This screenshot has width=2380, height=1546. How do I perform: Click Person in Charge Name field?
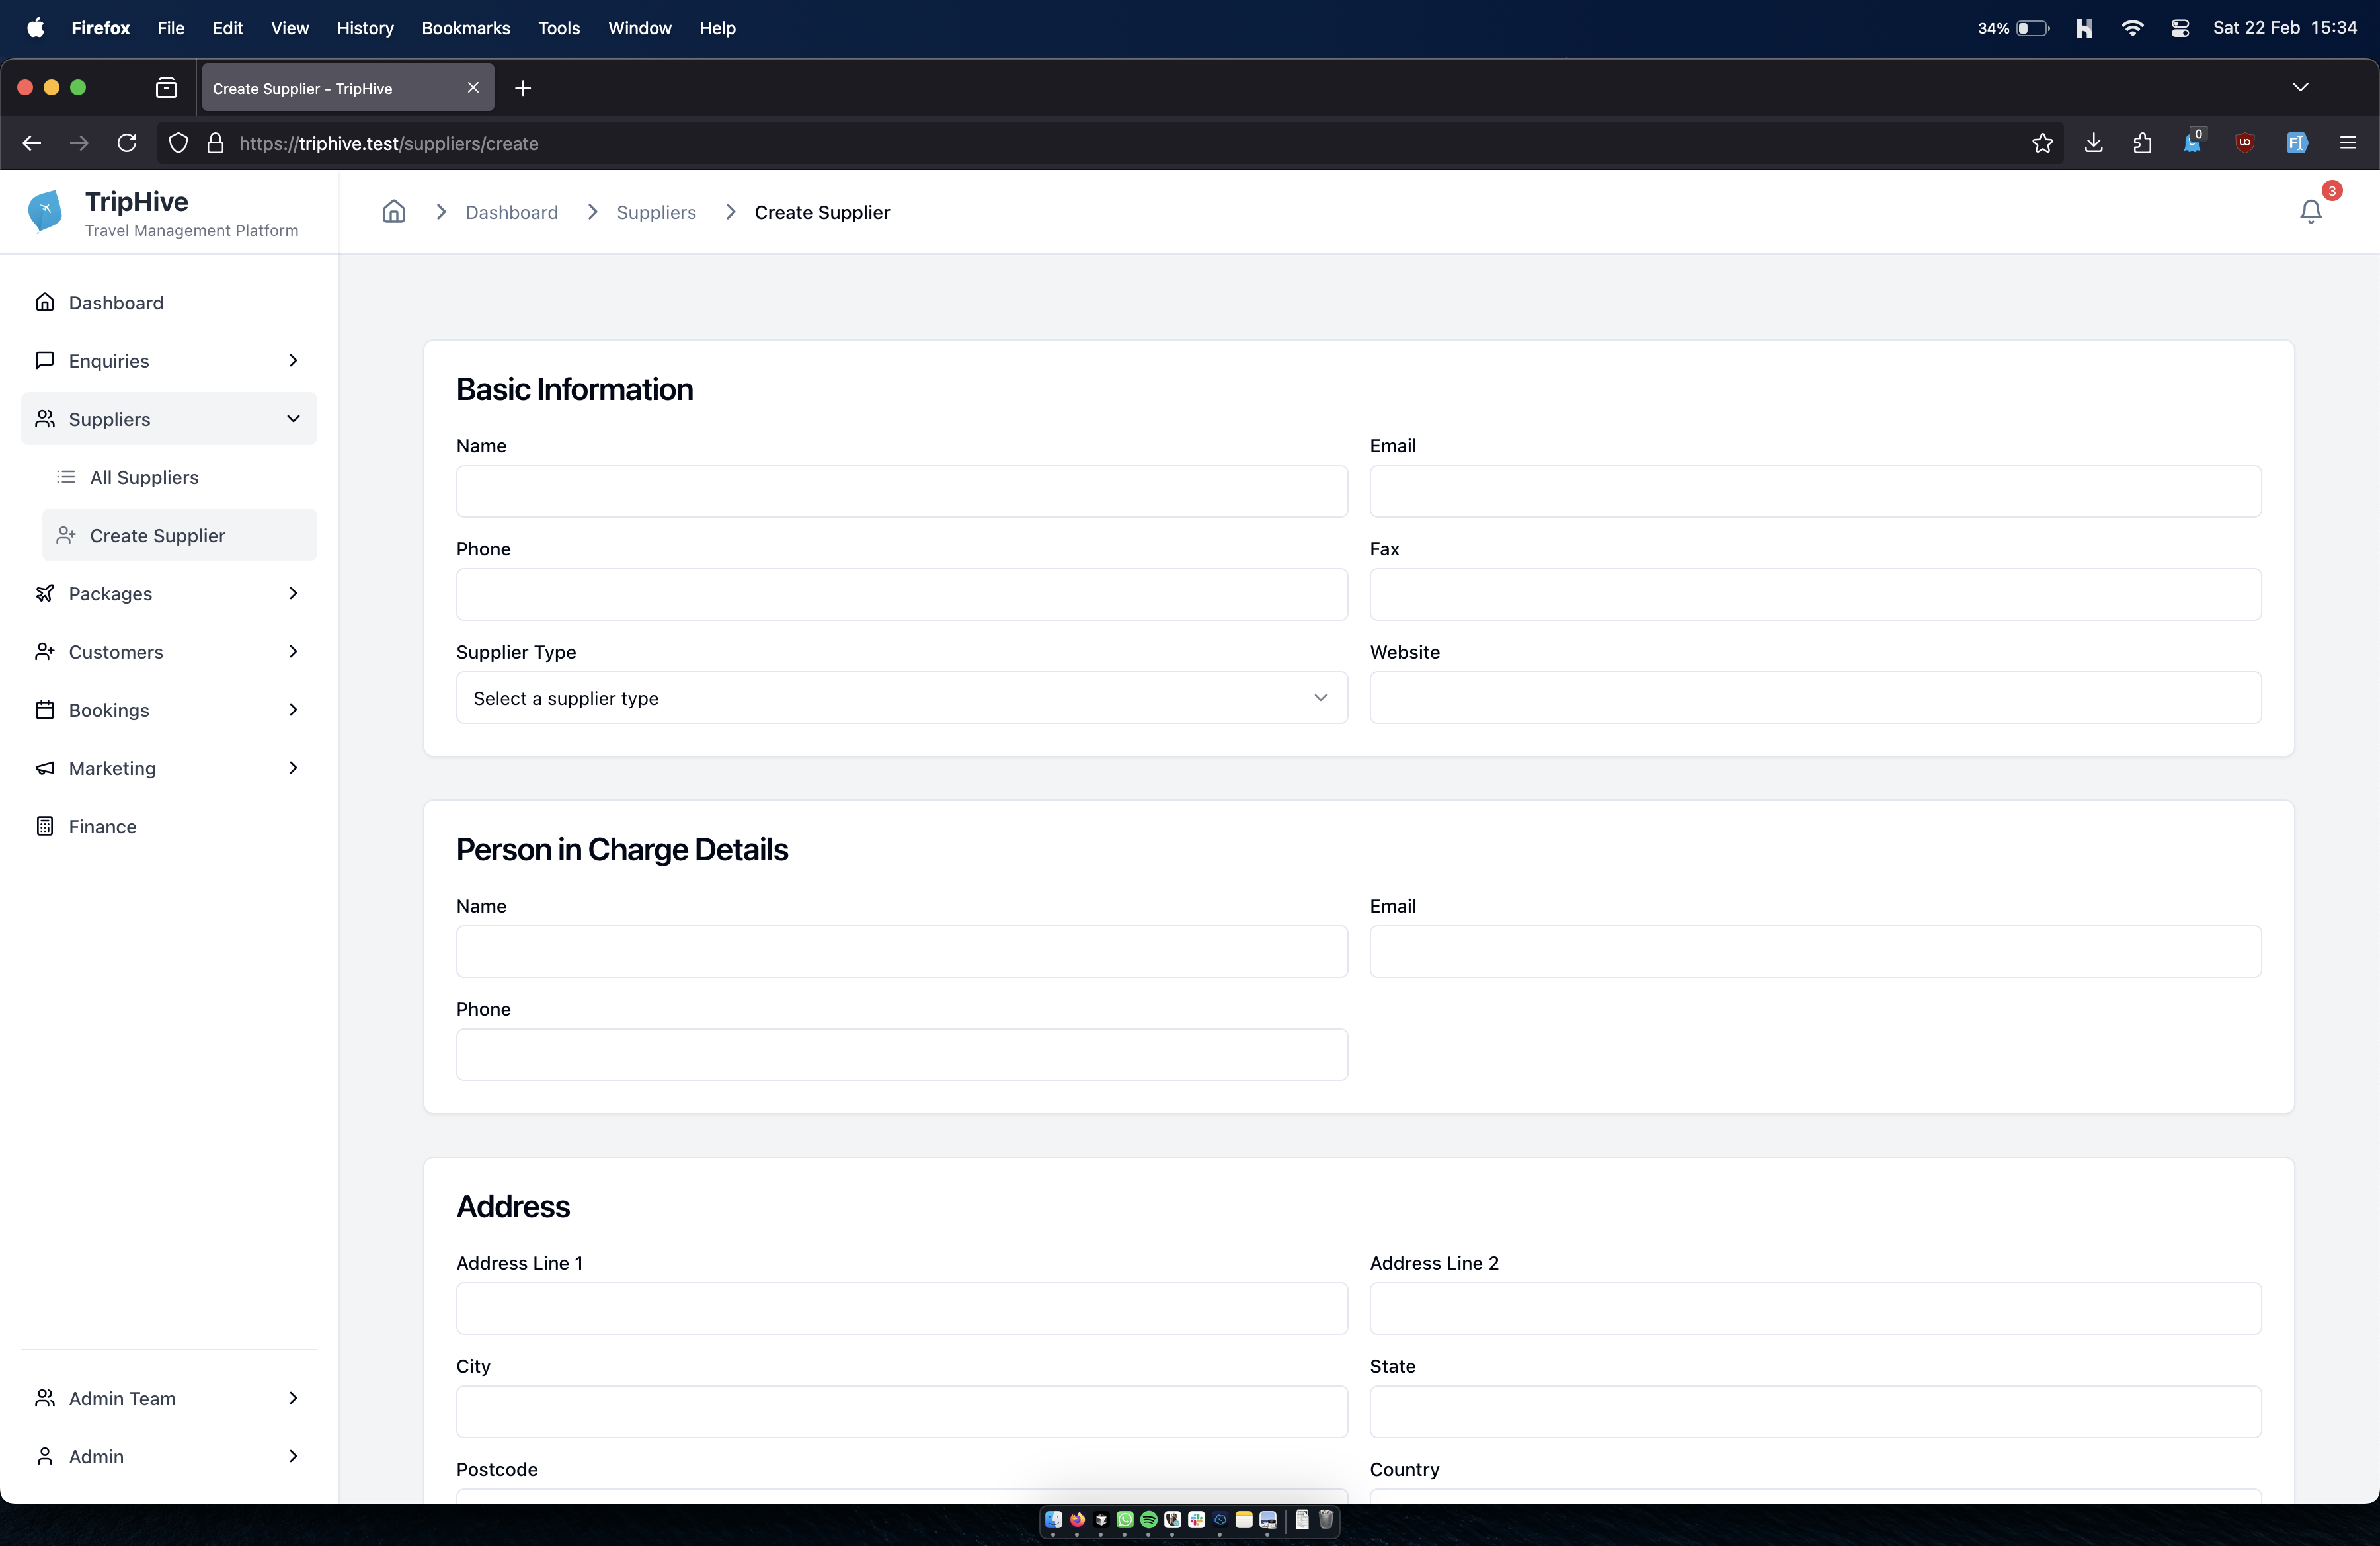(901, 951)
